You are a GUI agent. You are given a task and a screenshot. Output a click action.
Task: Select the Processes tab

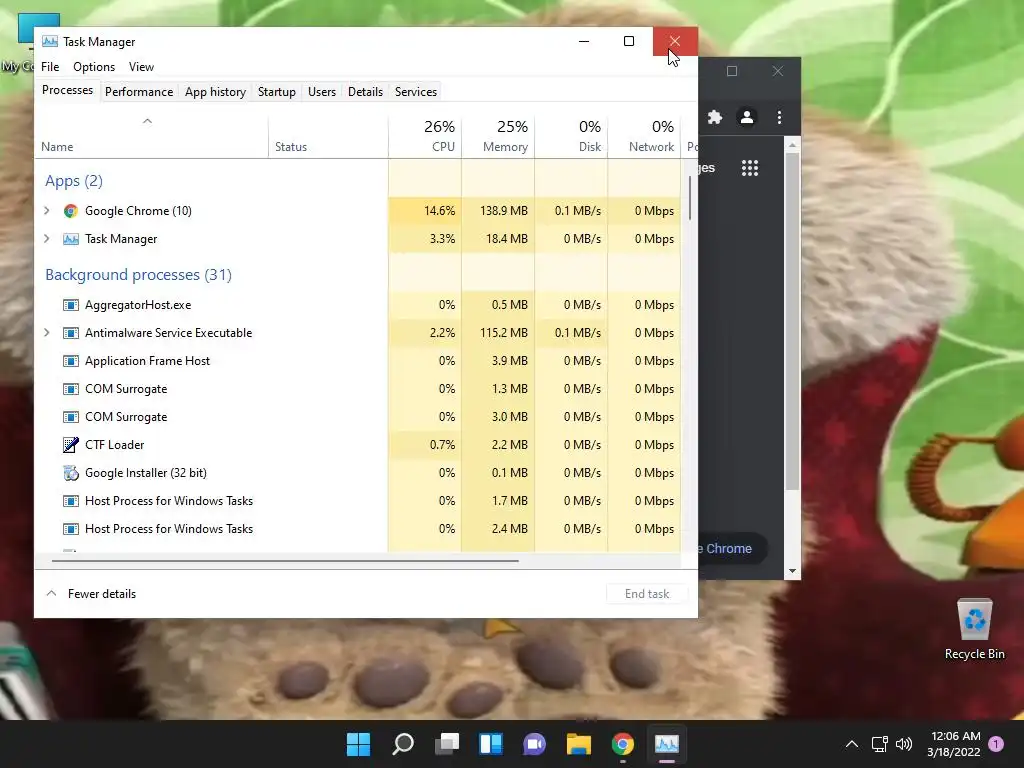tap(67, 90)
